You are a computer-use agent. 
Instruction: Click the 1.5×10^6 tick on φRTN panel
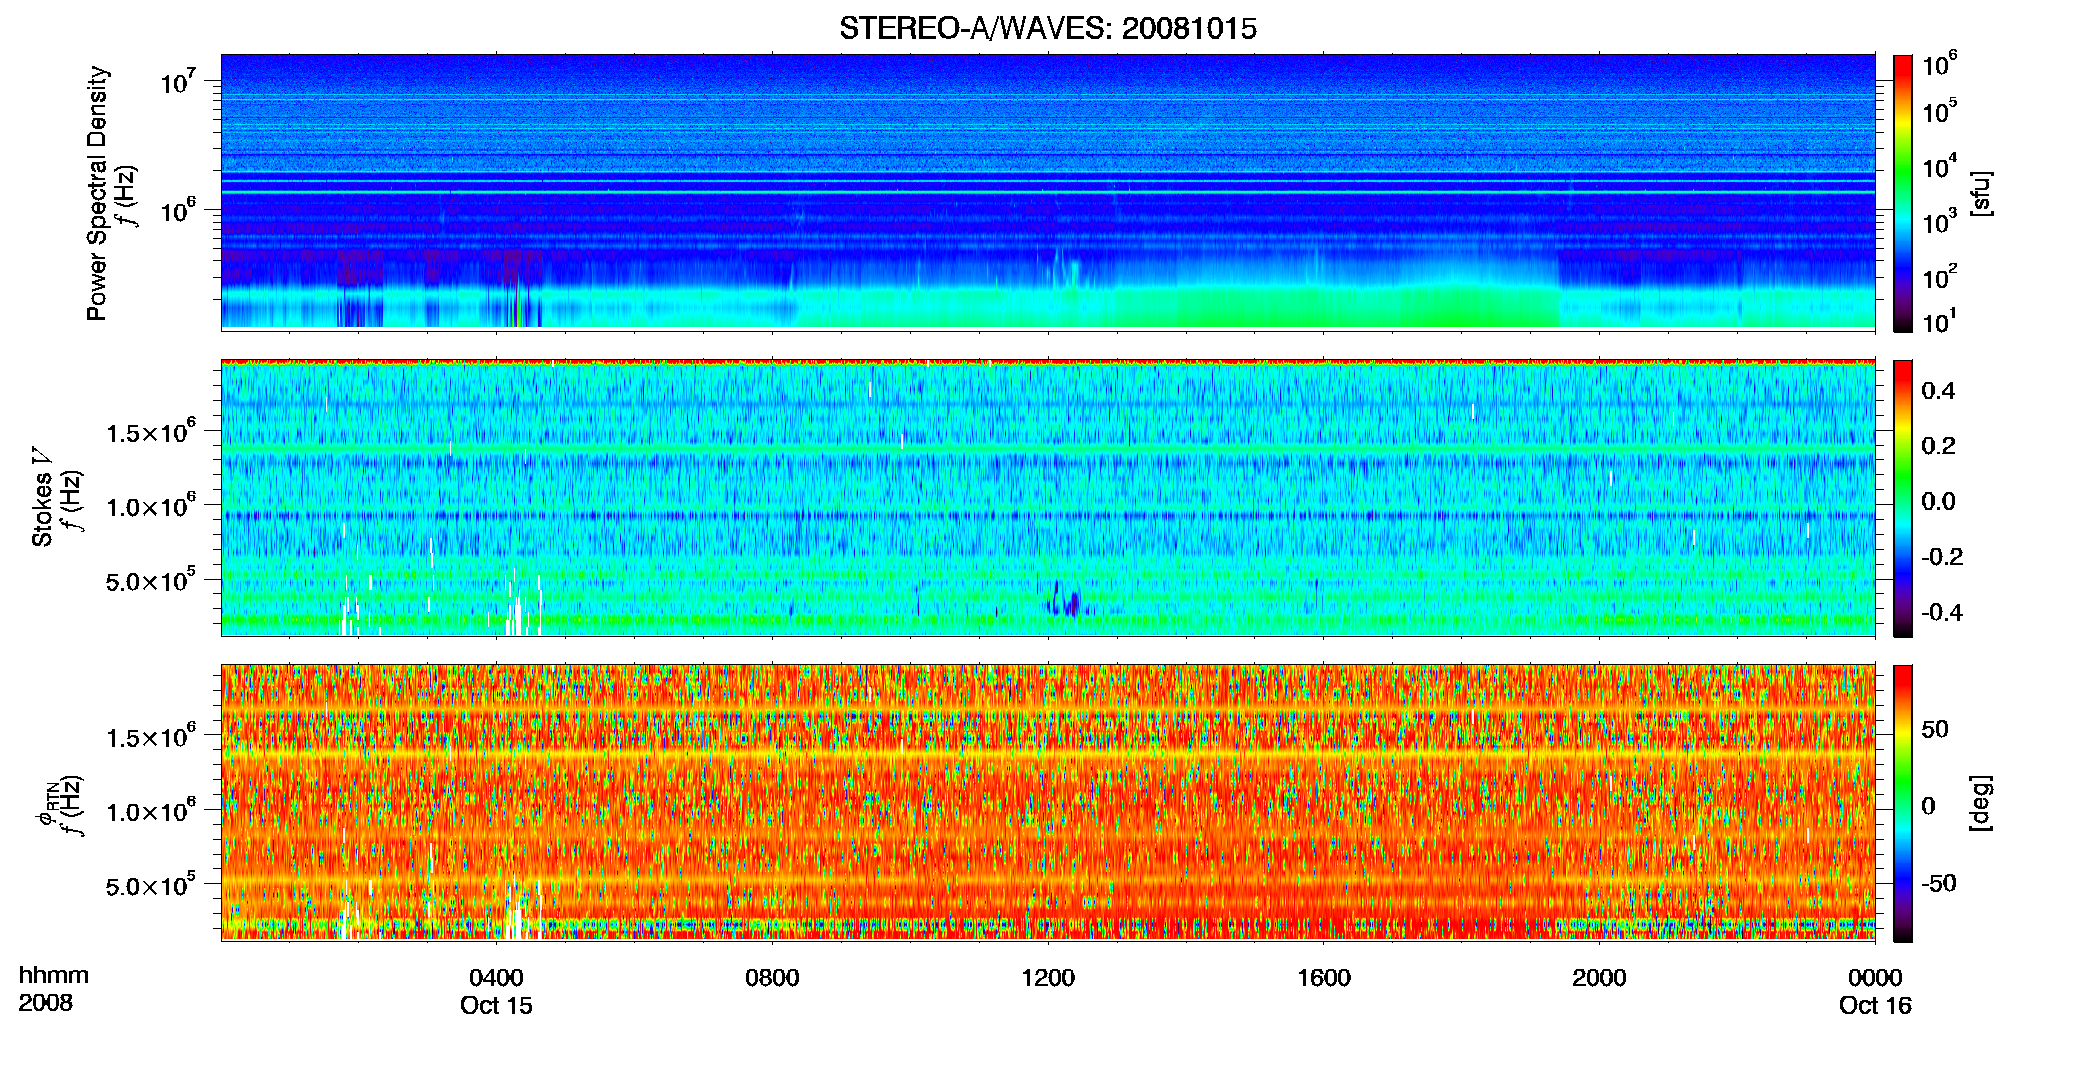click(150, 736)
